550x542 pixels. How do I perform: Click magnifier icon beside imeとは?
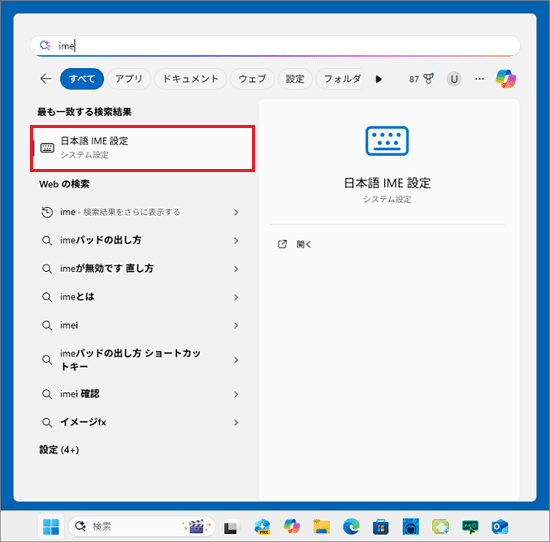tap(47, 297)
